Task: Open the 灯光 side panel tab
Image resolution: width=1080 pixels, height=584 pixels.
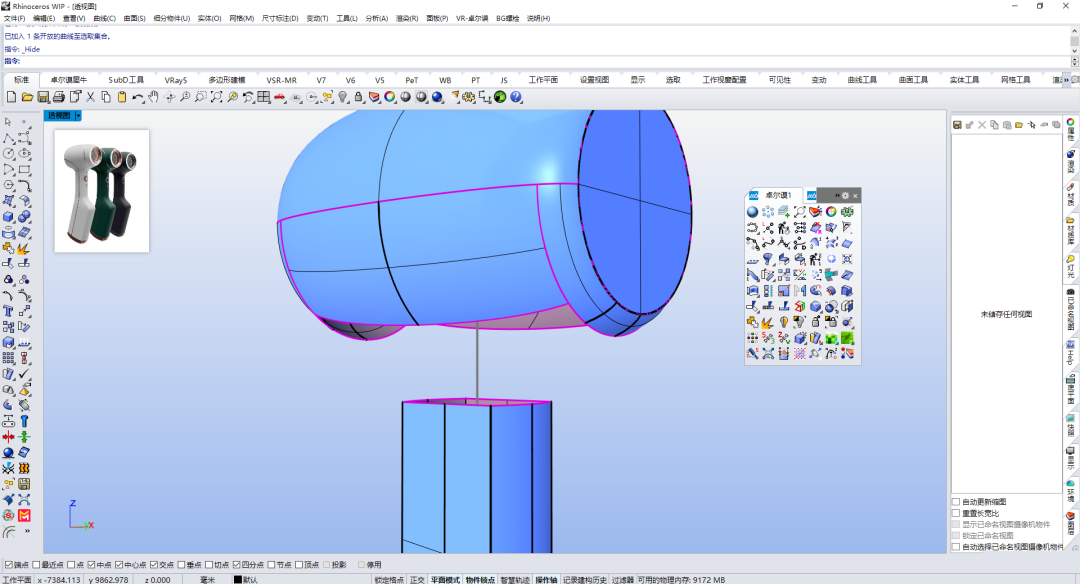Action: [1071, 267]
